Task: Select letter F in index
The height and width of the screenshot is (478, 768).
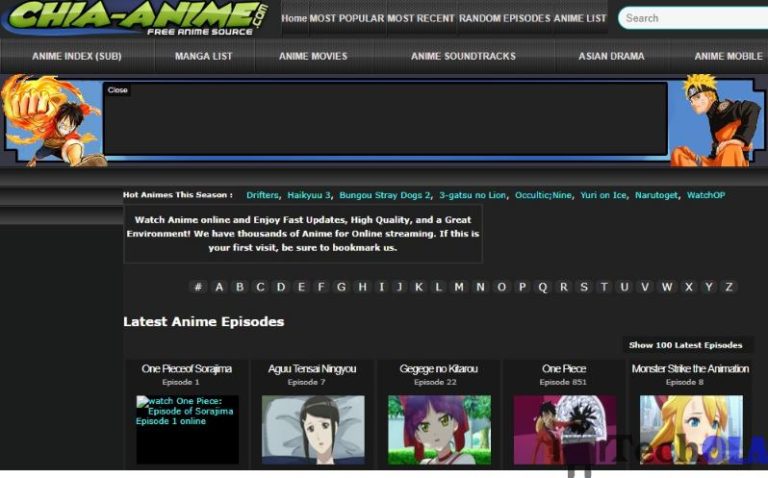Action: [x=321, y=287]
